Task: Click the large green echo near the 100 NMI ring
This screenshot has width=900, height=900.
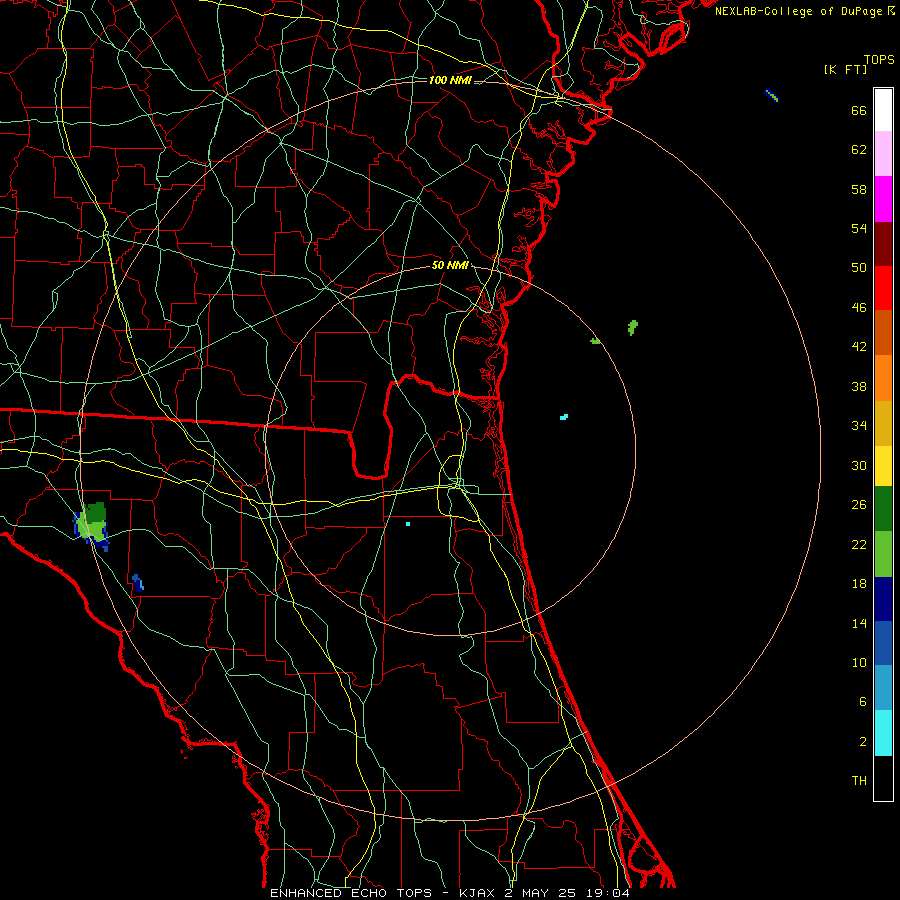Action: [92, 525]
